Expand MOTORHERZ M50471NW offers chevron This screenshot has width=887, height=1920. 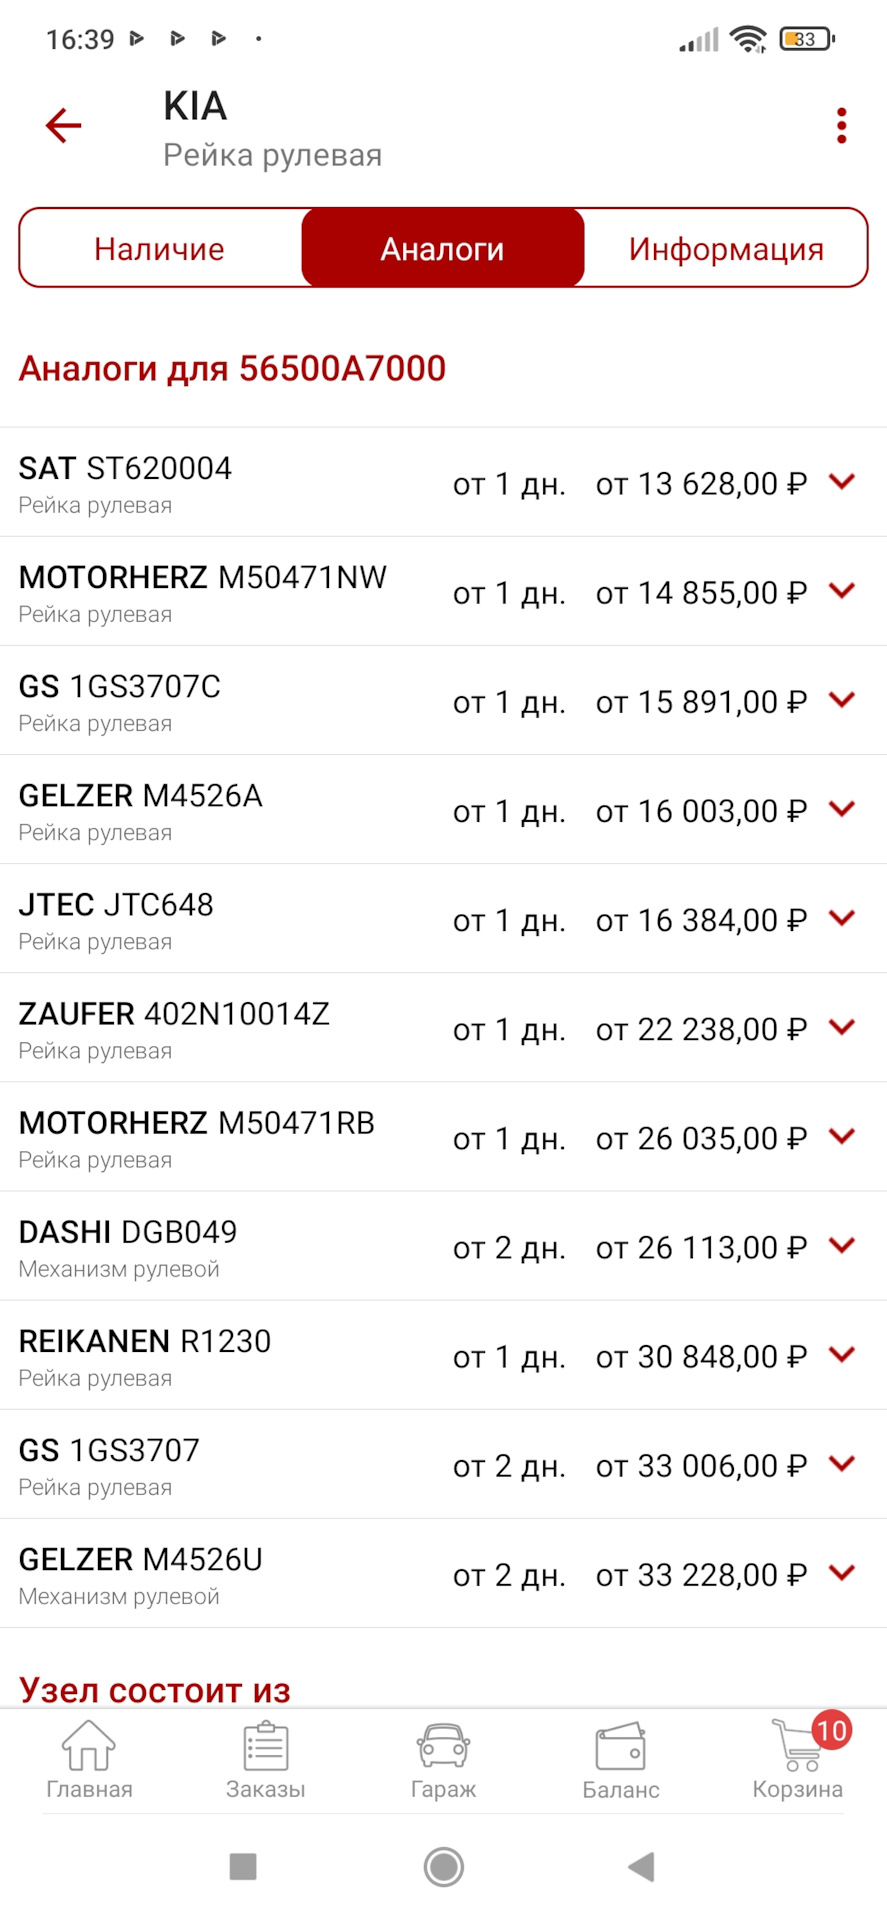tap(842, 591)
